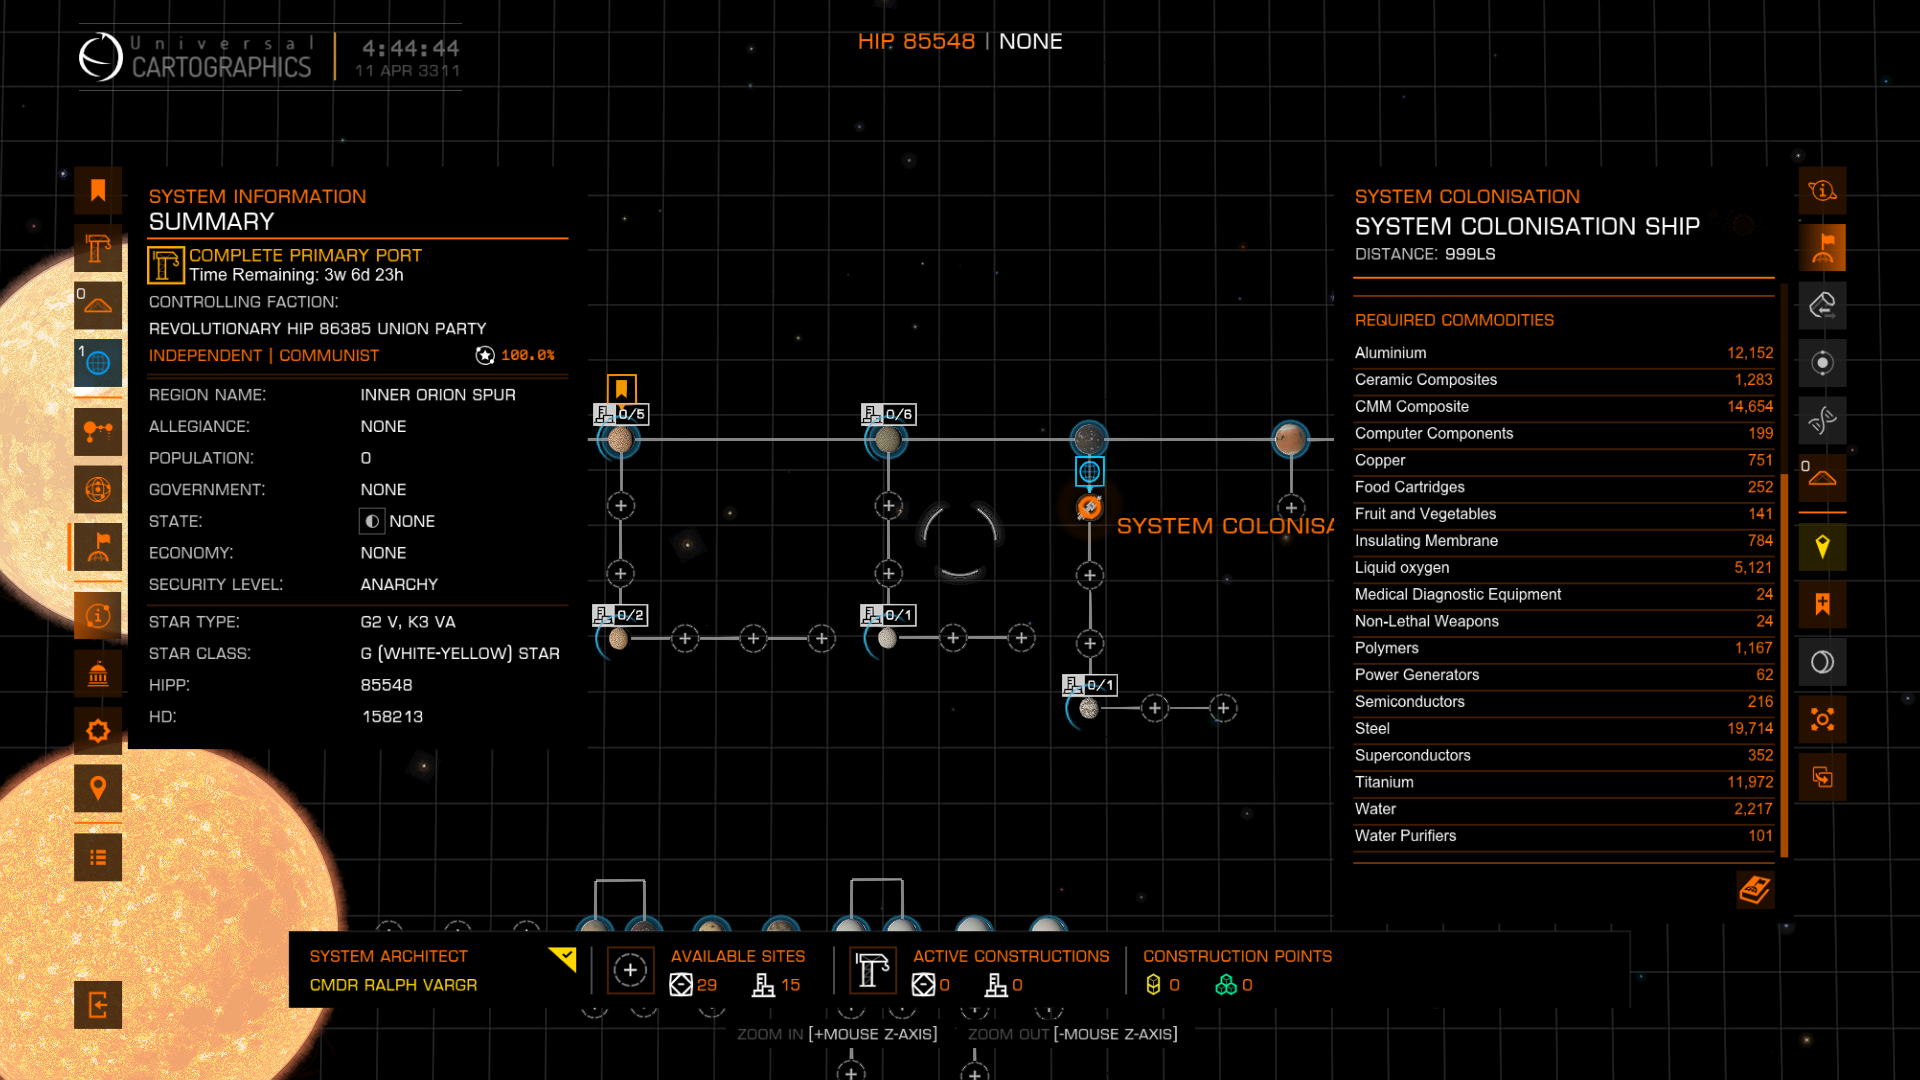Click the slot count label 0/1 under the 0/6 planet

[x=889, y=615]
